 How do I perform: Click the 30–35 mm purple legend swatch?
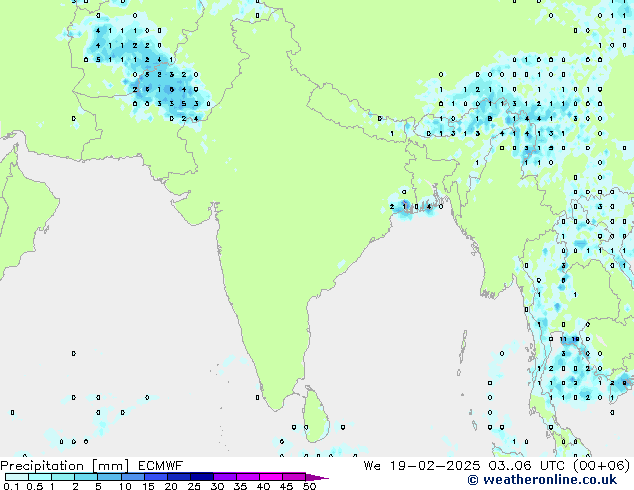[225, 477]
